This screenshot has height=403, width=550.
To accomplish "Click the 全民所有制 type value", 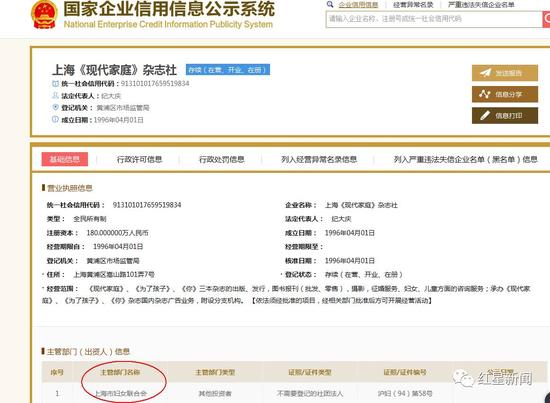I will click(x=90, y=219).
